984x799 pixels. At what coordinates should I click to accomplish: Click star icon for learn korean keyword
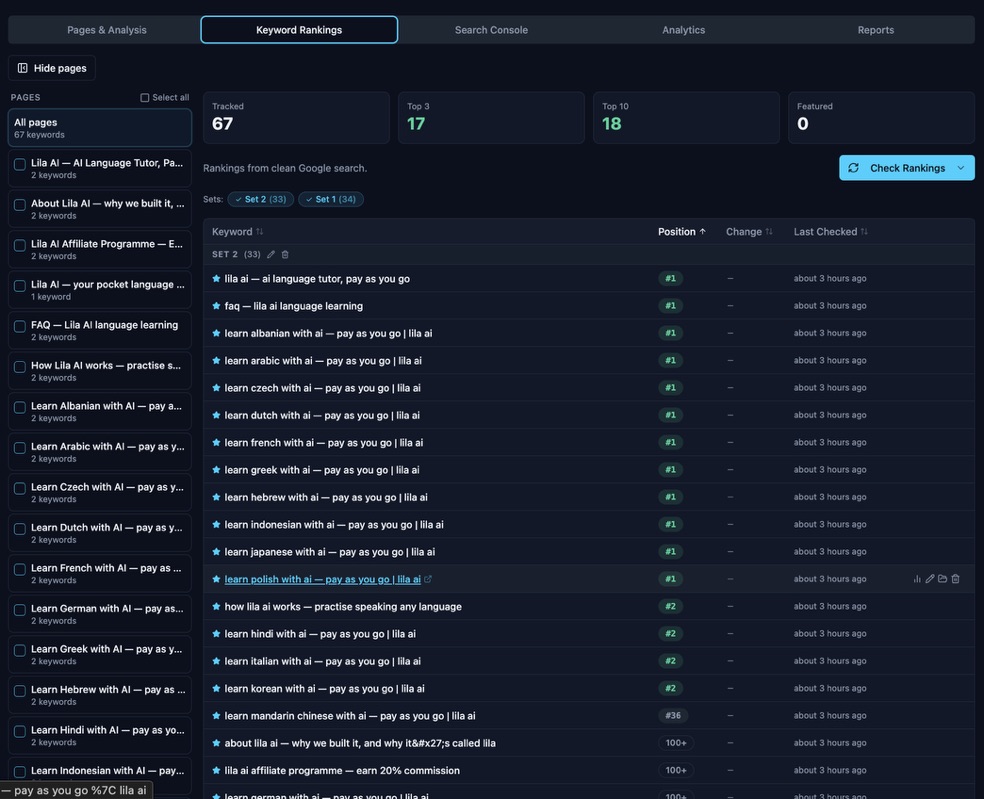click(x=216, y=689)
